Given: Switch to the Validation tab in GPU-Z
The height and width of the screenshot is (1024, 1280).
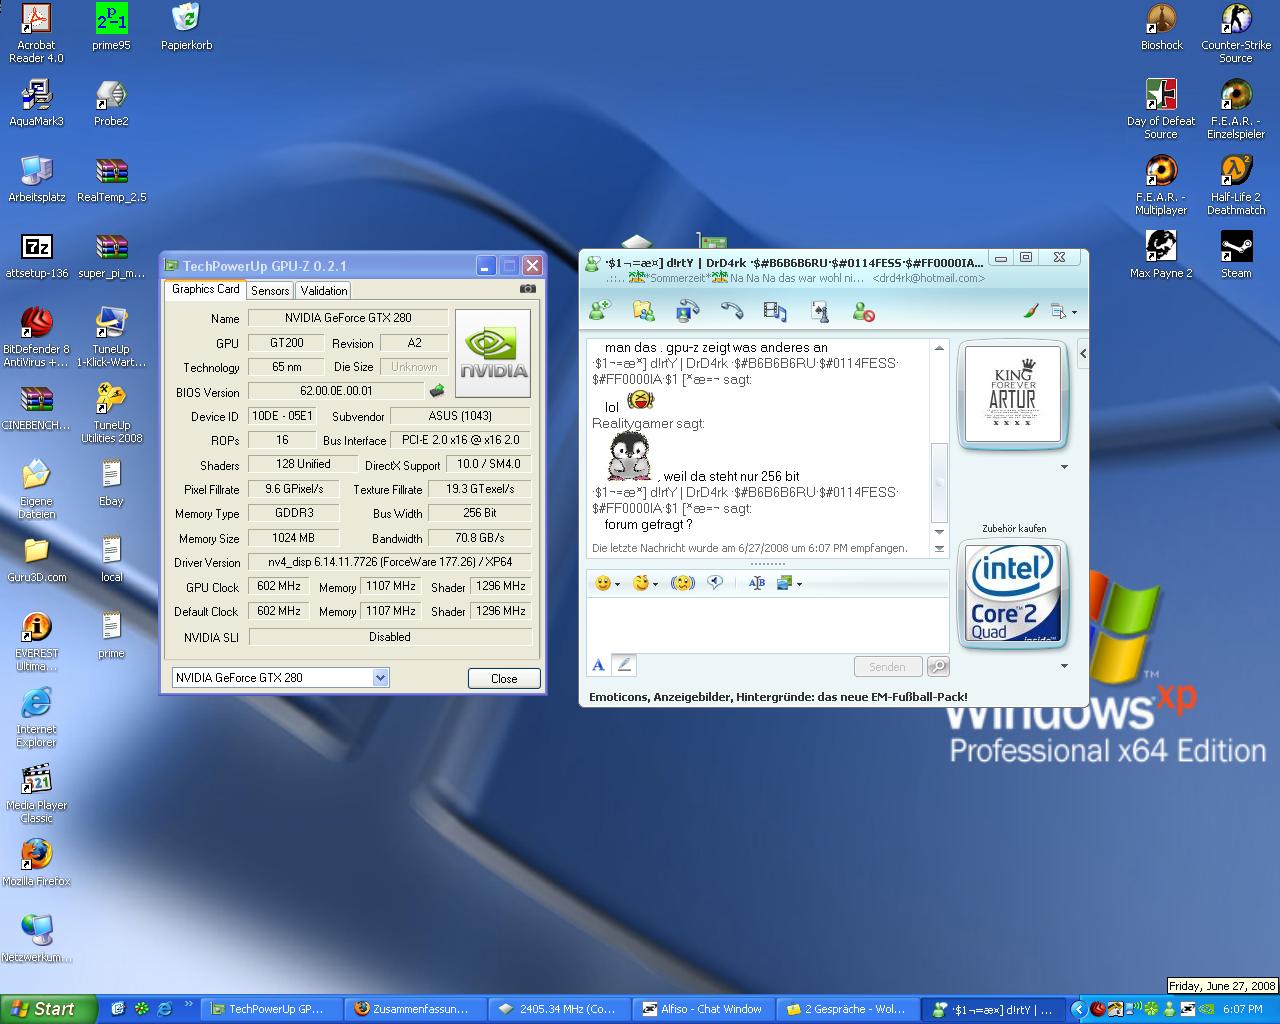Looking at the screenshot, I should (x=324, y=291).
